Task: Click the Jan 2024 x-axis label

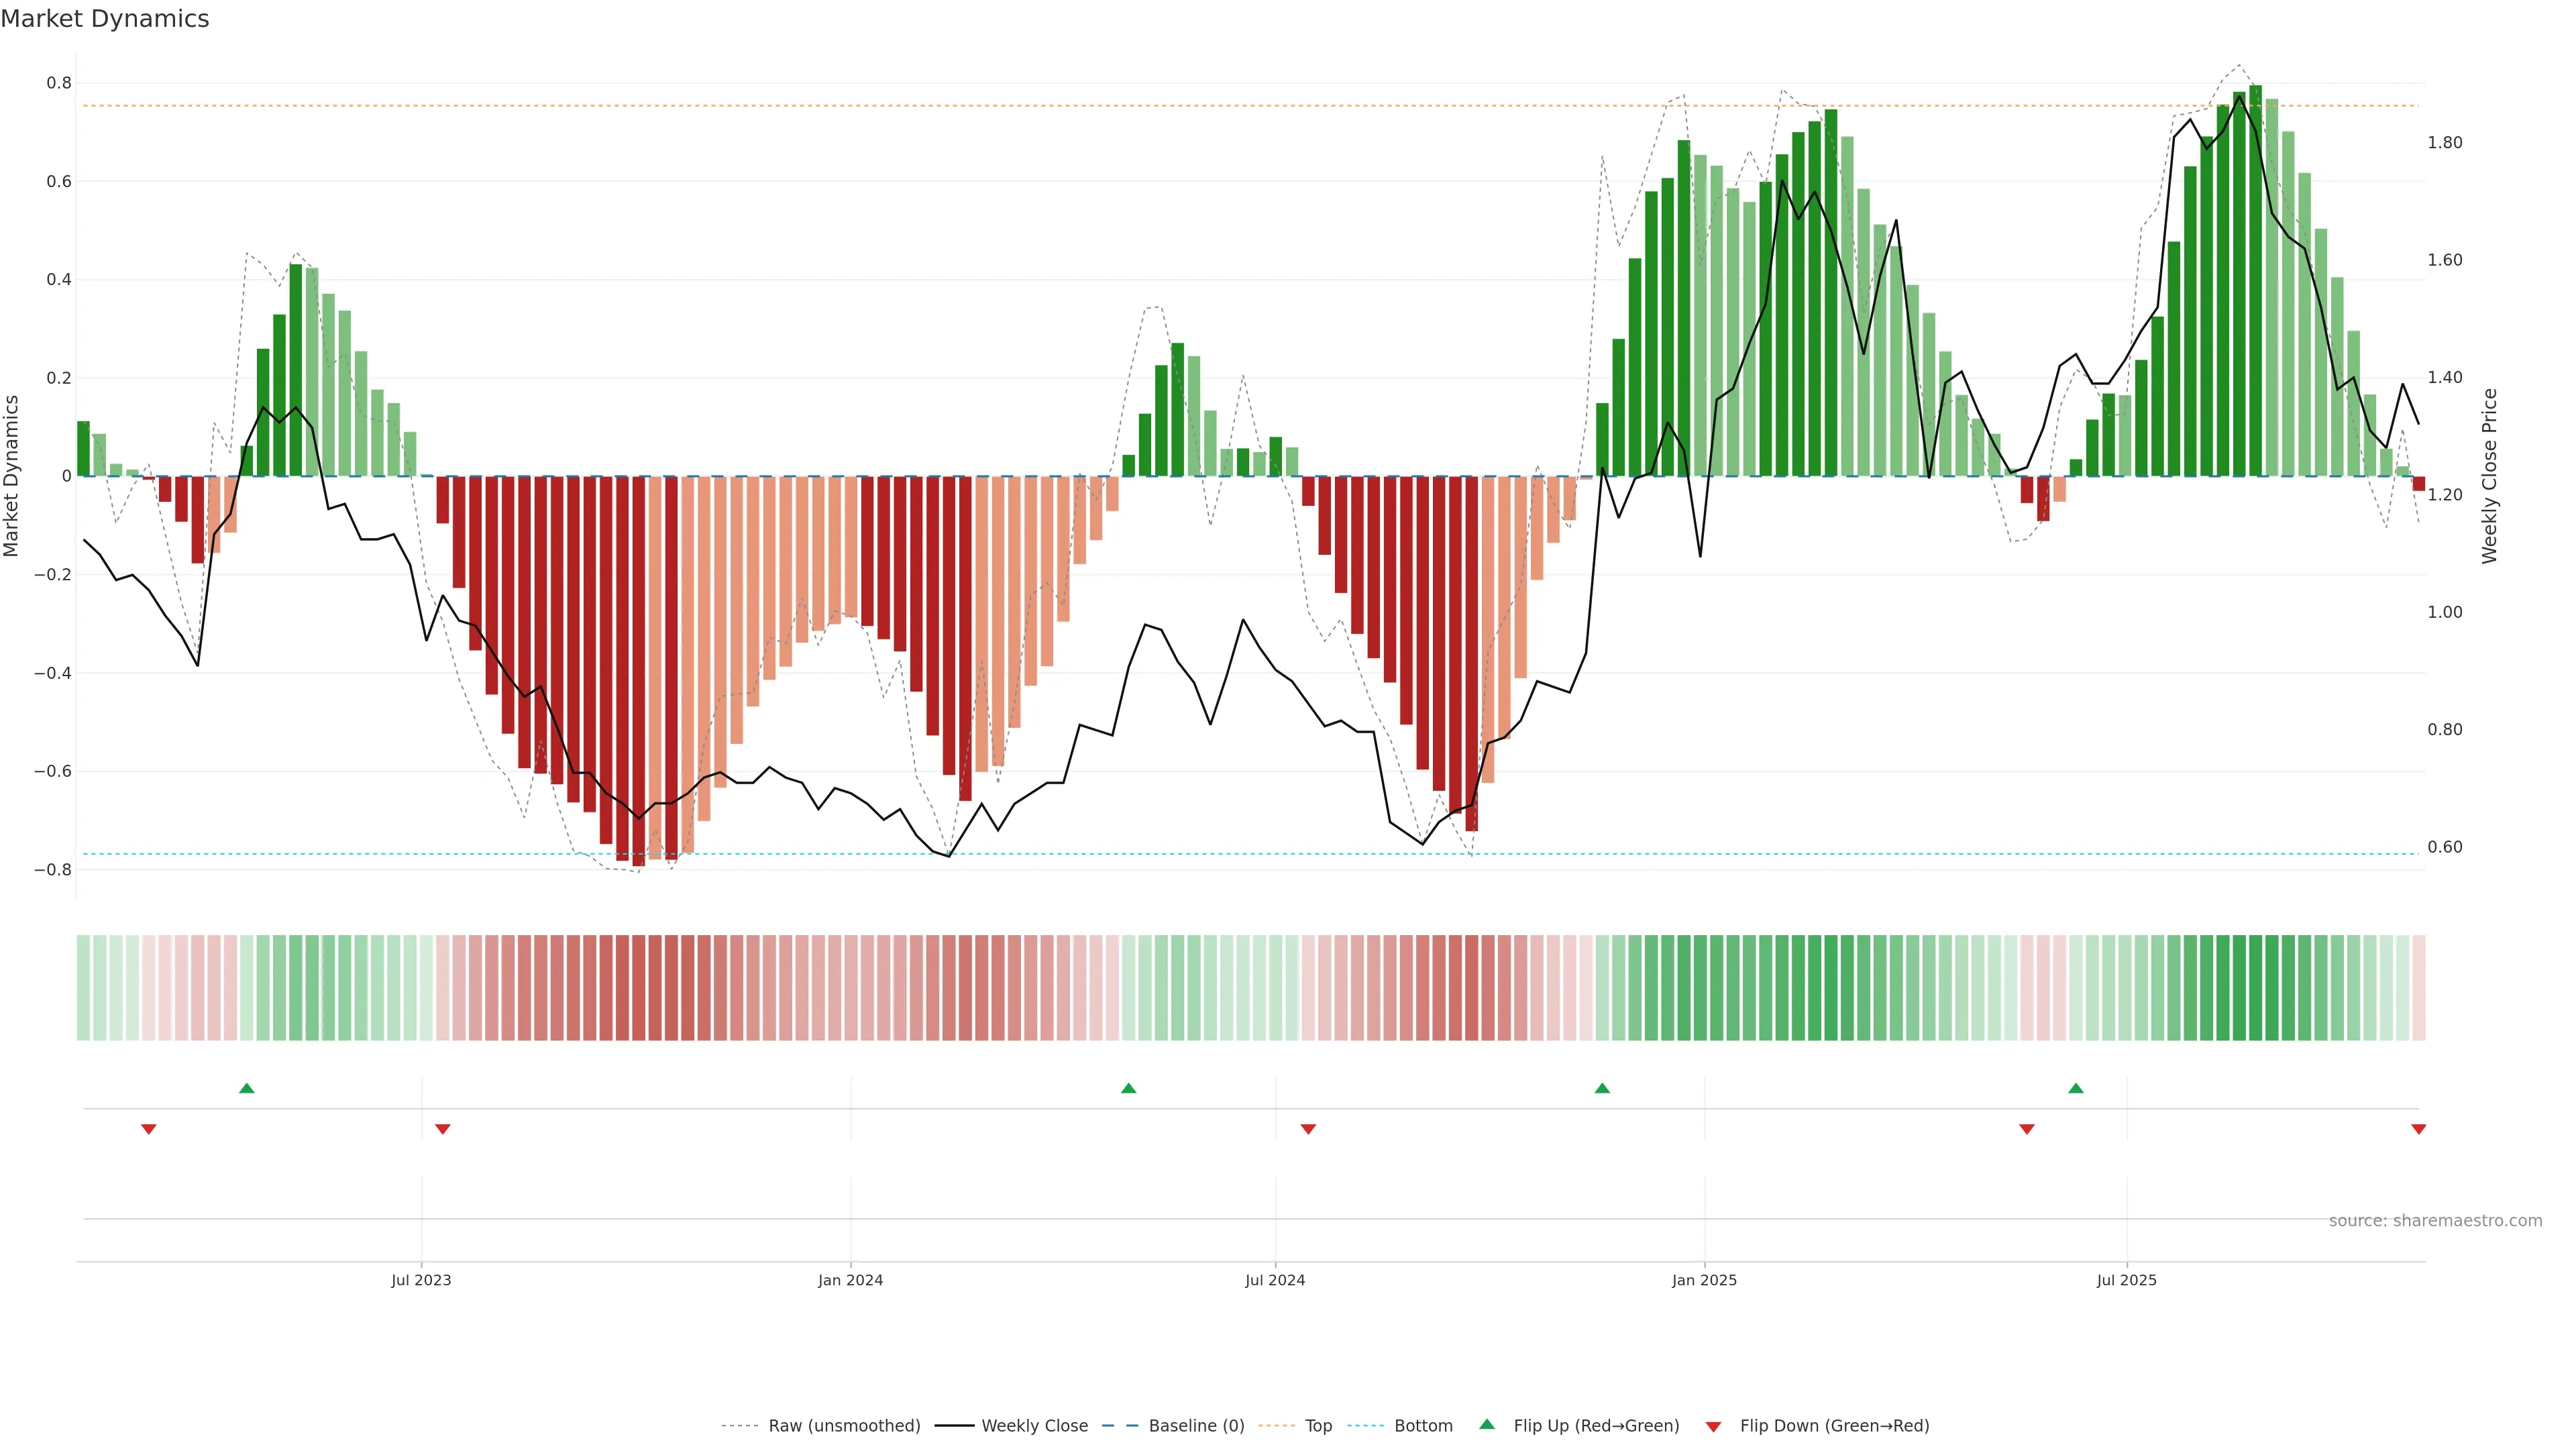Action: coord(850,1280)
